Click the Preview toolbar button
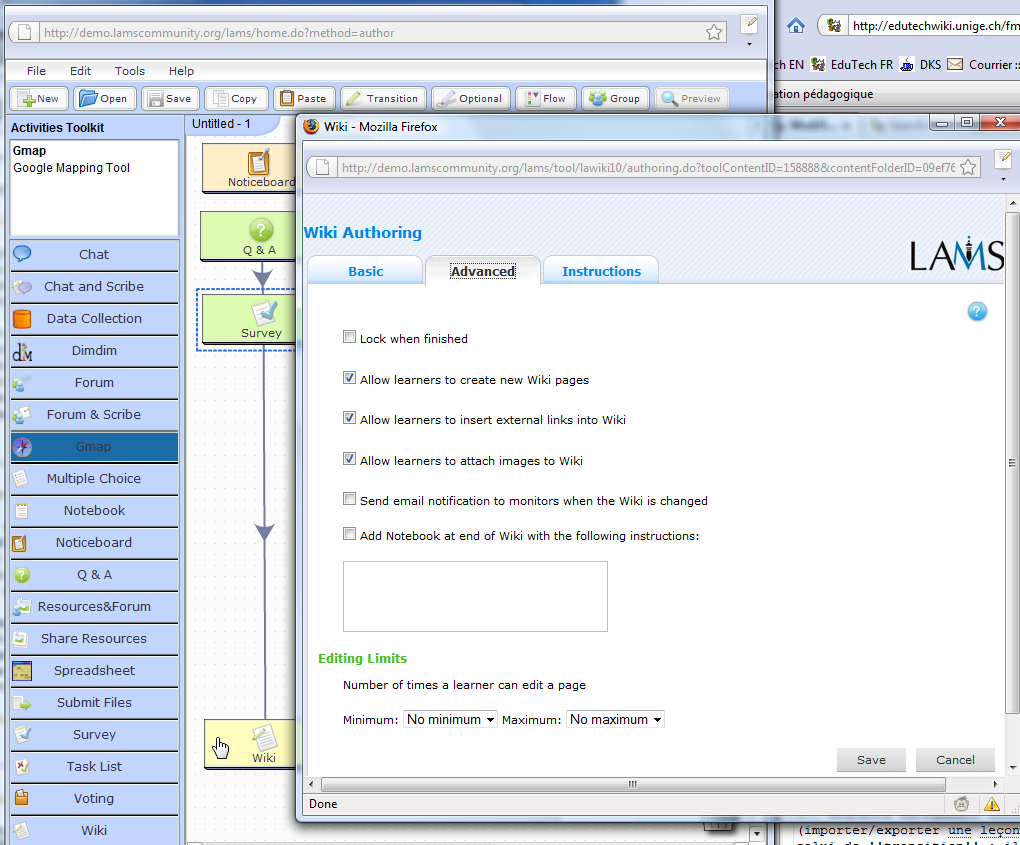This screenshot has width=1020, height=845. (x=691, y=98)
